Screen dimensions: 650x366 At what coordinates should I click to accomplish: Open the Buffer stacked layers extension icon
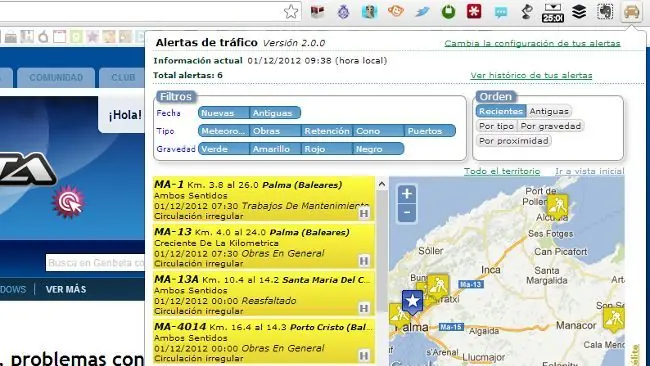click(x=579, y=12)
